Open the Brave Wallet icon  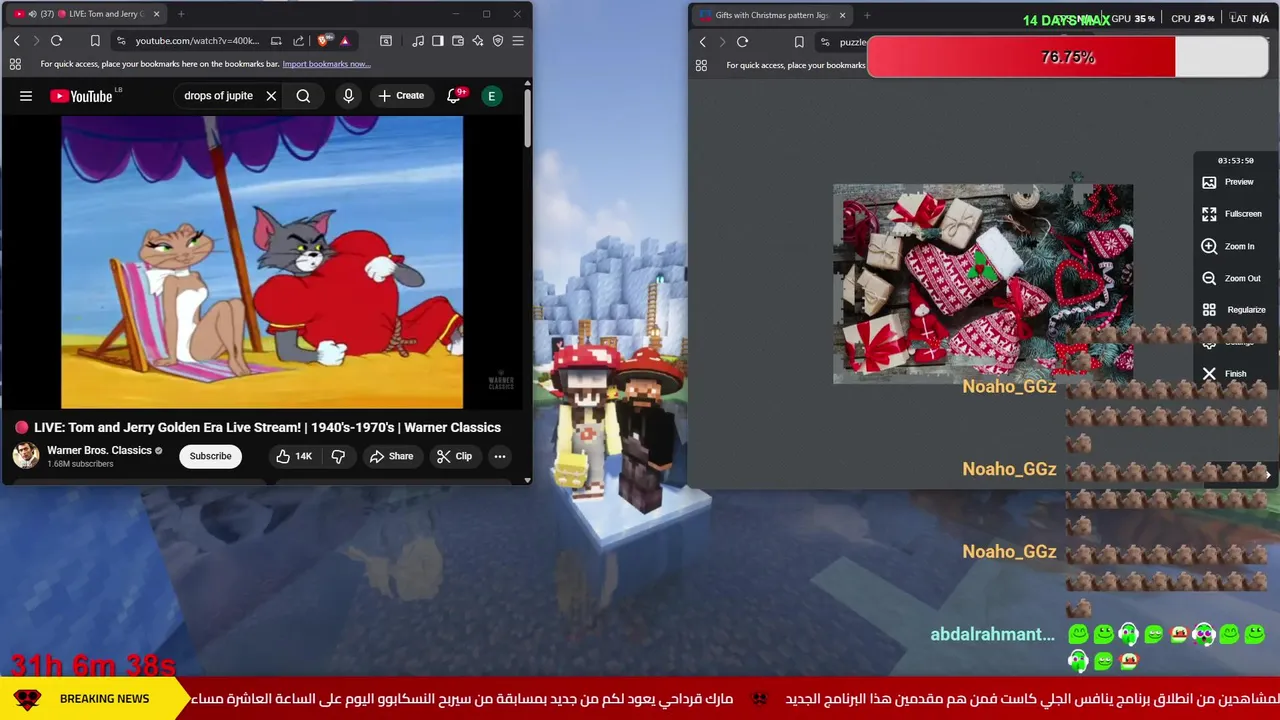point(457,41)
